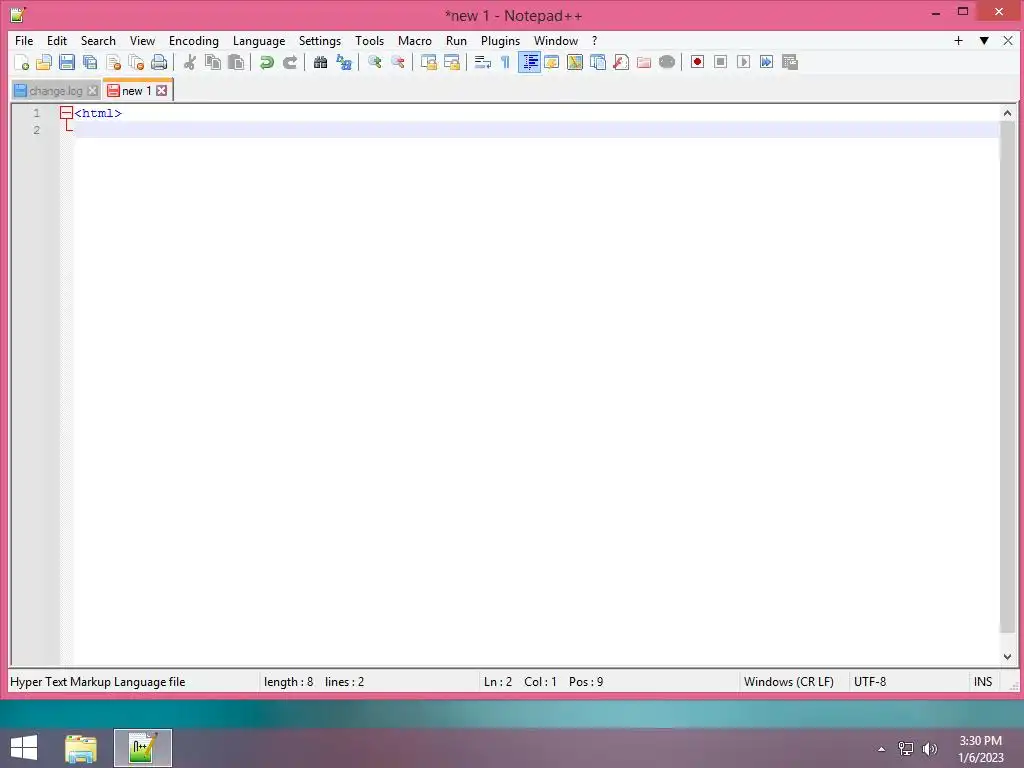The height and width of the screenshot is (768, 1024).
Task: Toggle synchronize horizontal scrolling
Action: (x=452, y=62)
